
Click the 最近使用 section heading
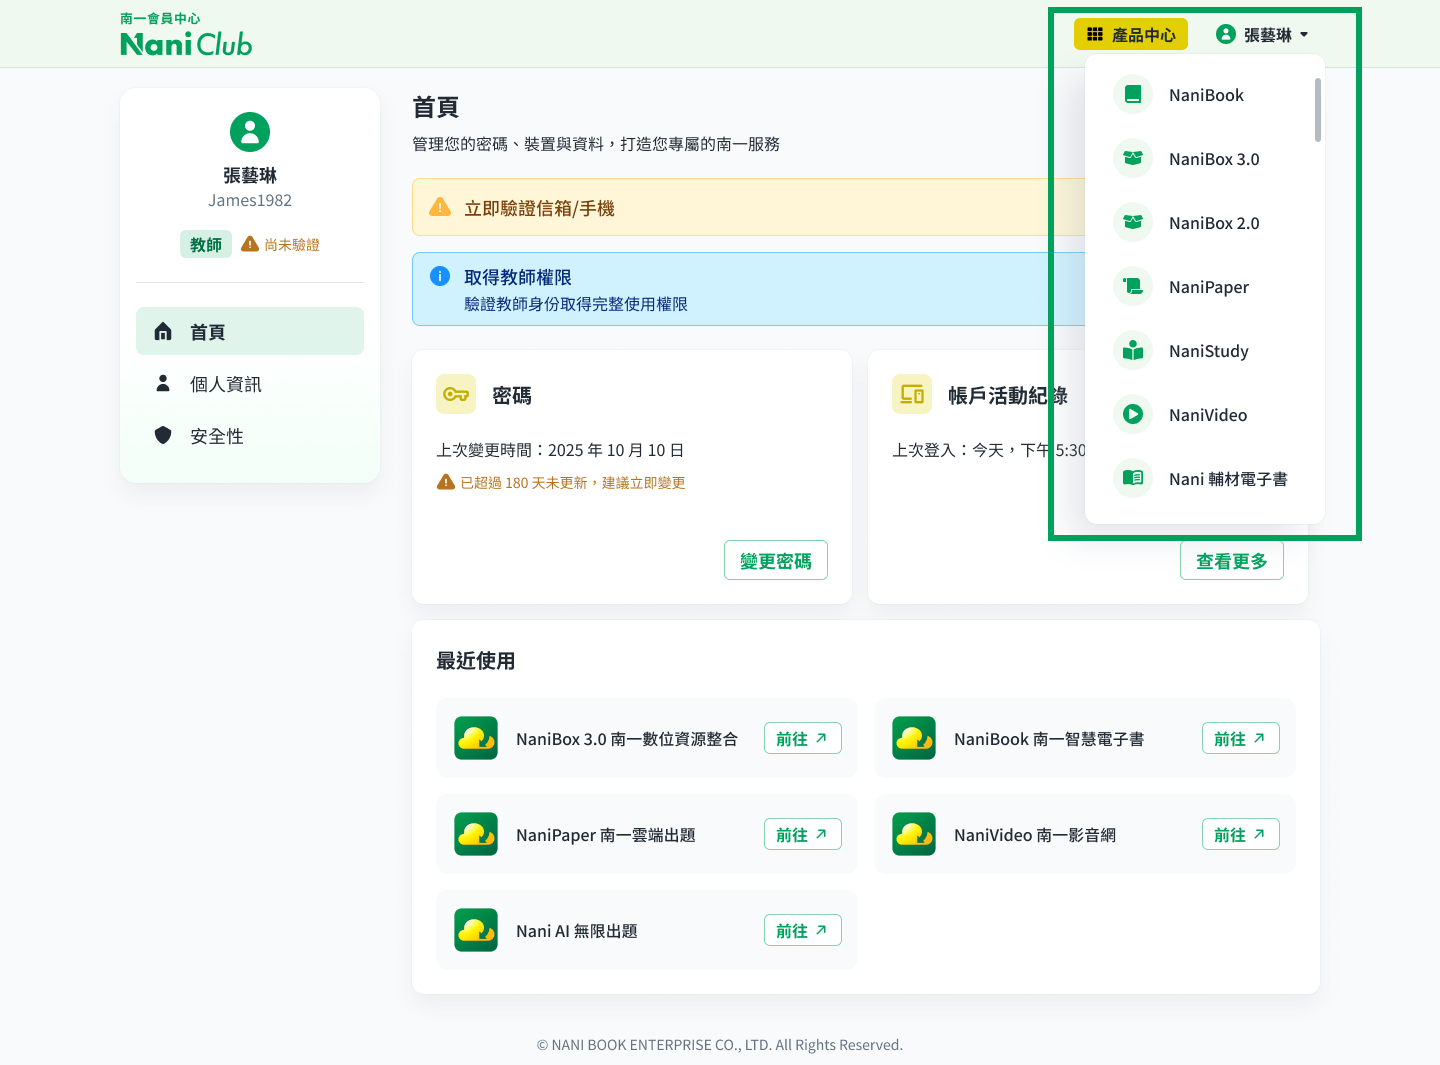[x=476, y=660]
